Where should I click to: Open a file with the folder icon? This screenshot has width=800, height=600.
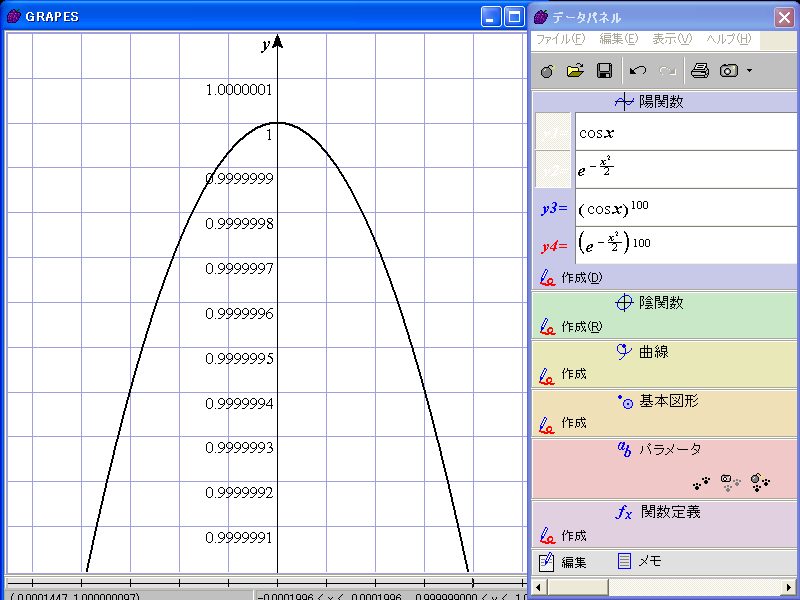click(x=575, y=71)
